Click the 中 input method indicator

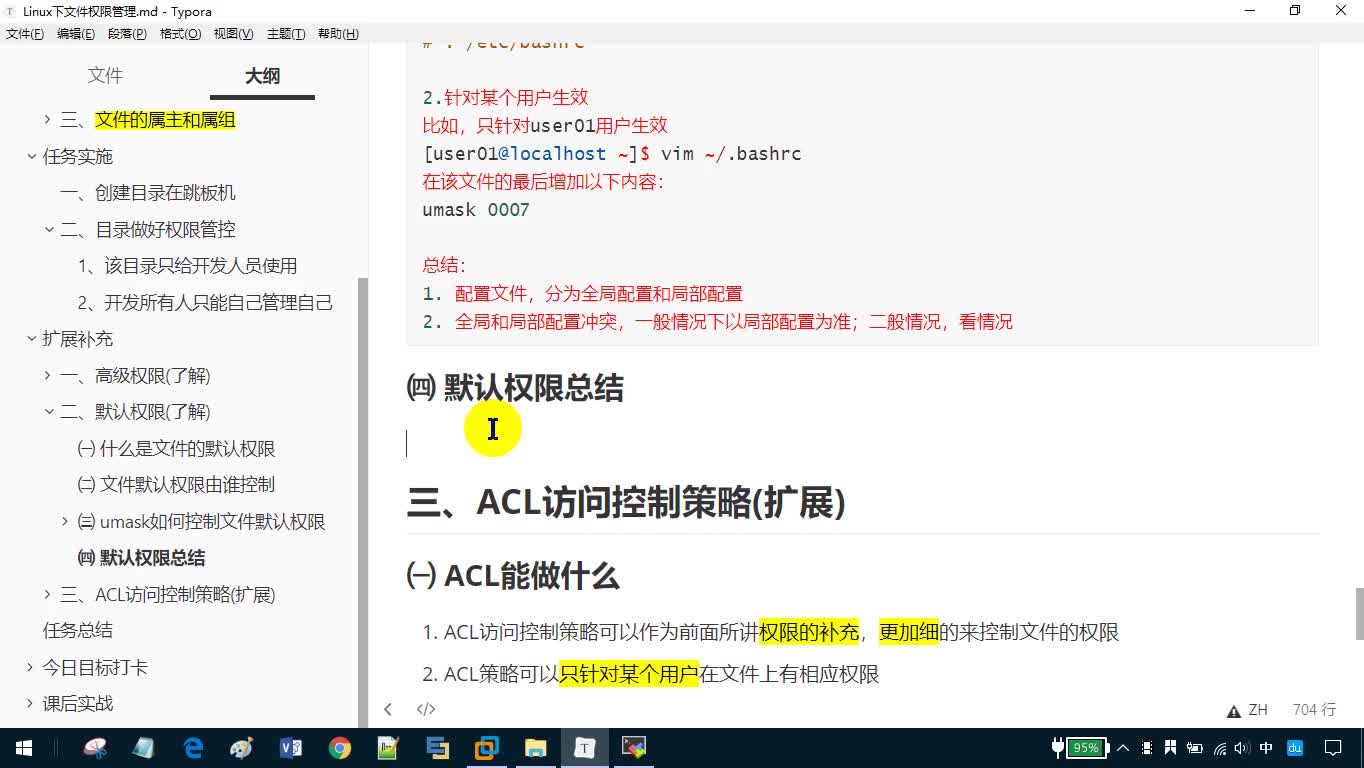[1266, 748]
